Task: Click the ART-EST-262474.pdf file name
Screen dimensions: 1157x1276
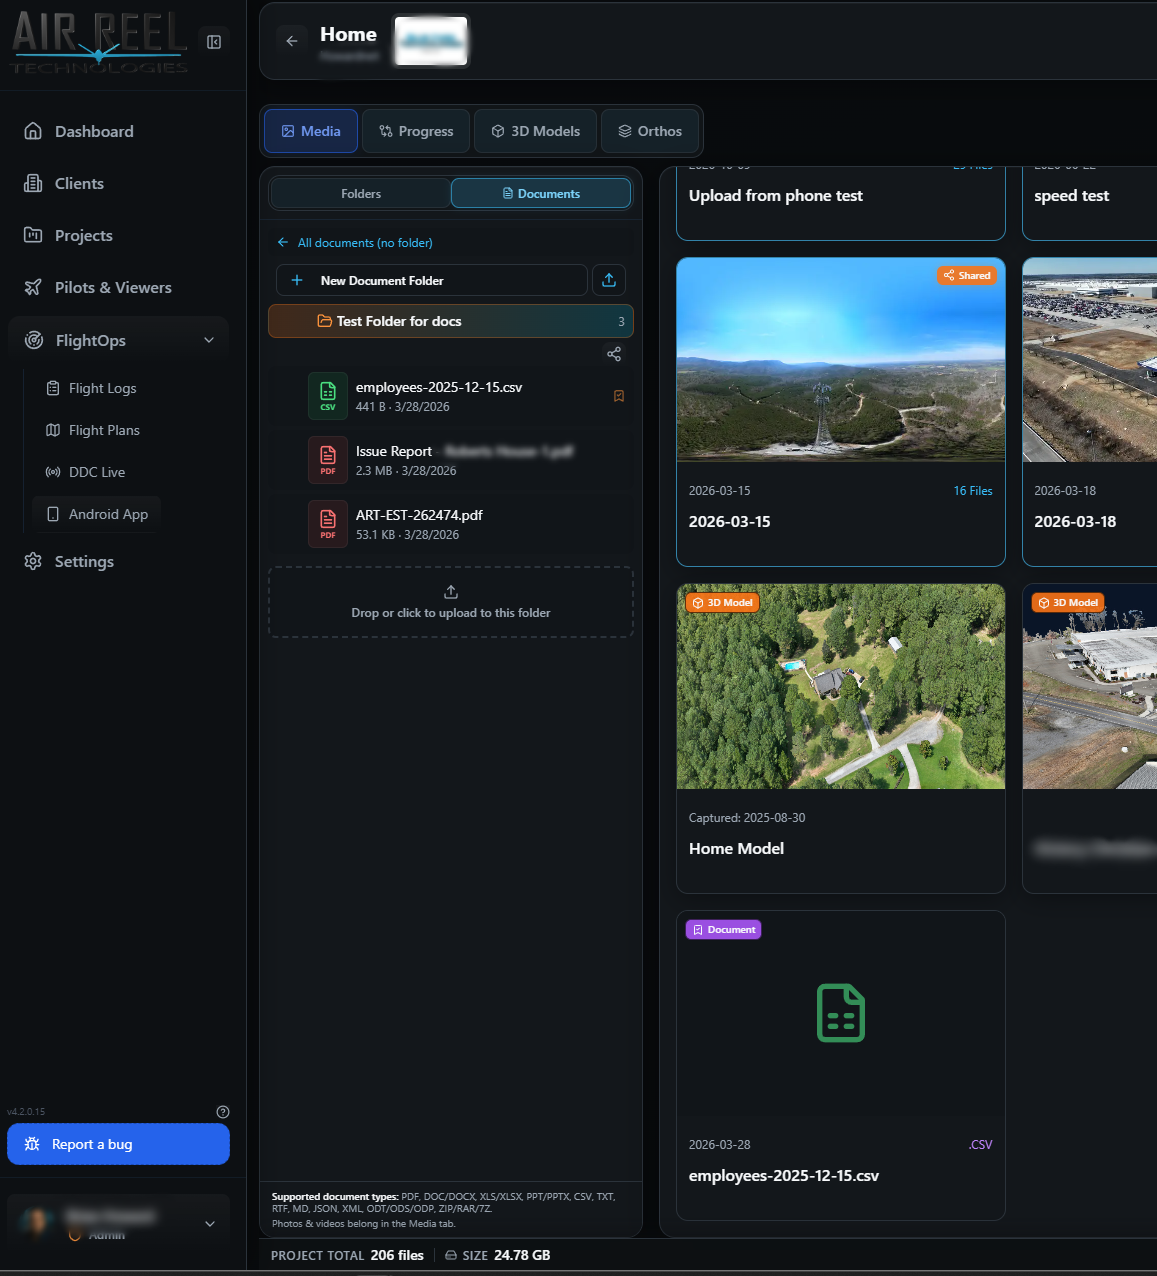Action: (x=419, y=515)
